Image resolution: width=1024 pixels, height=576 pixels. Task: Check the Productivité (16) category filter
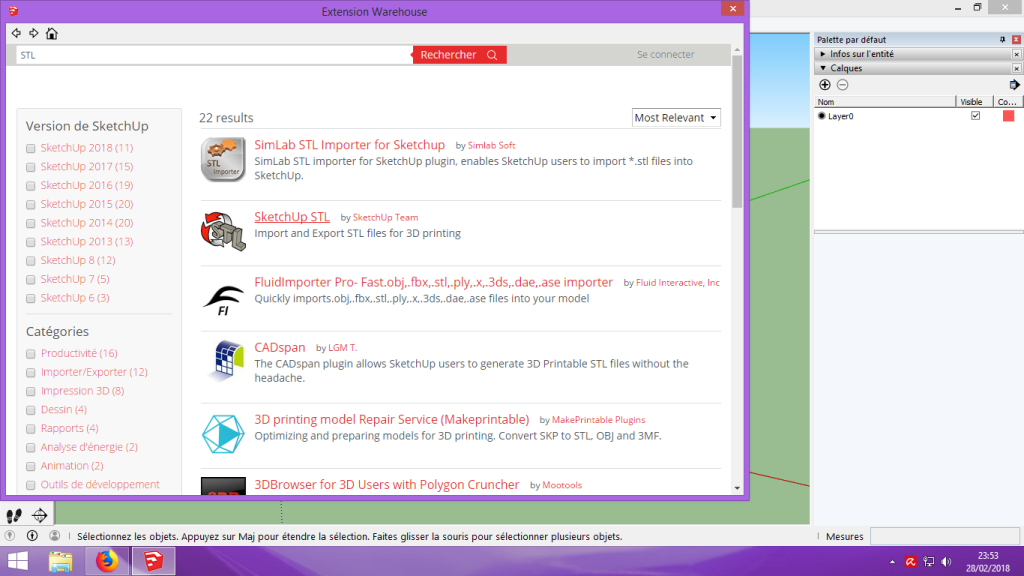click(31, 354)
